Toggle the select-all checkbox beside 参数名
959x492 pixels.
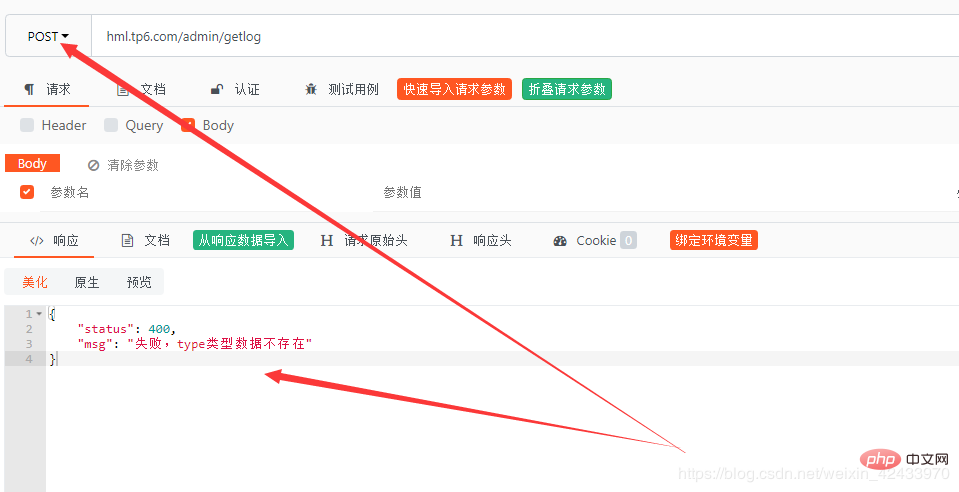(27, 192)
